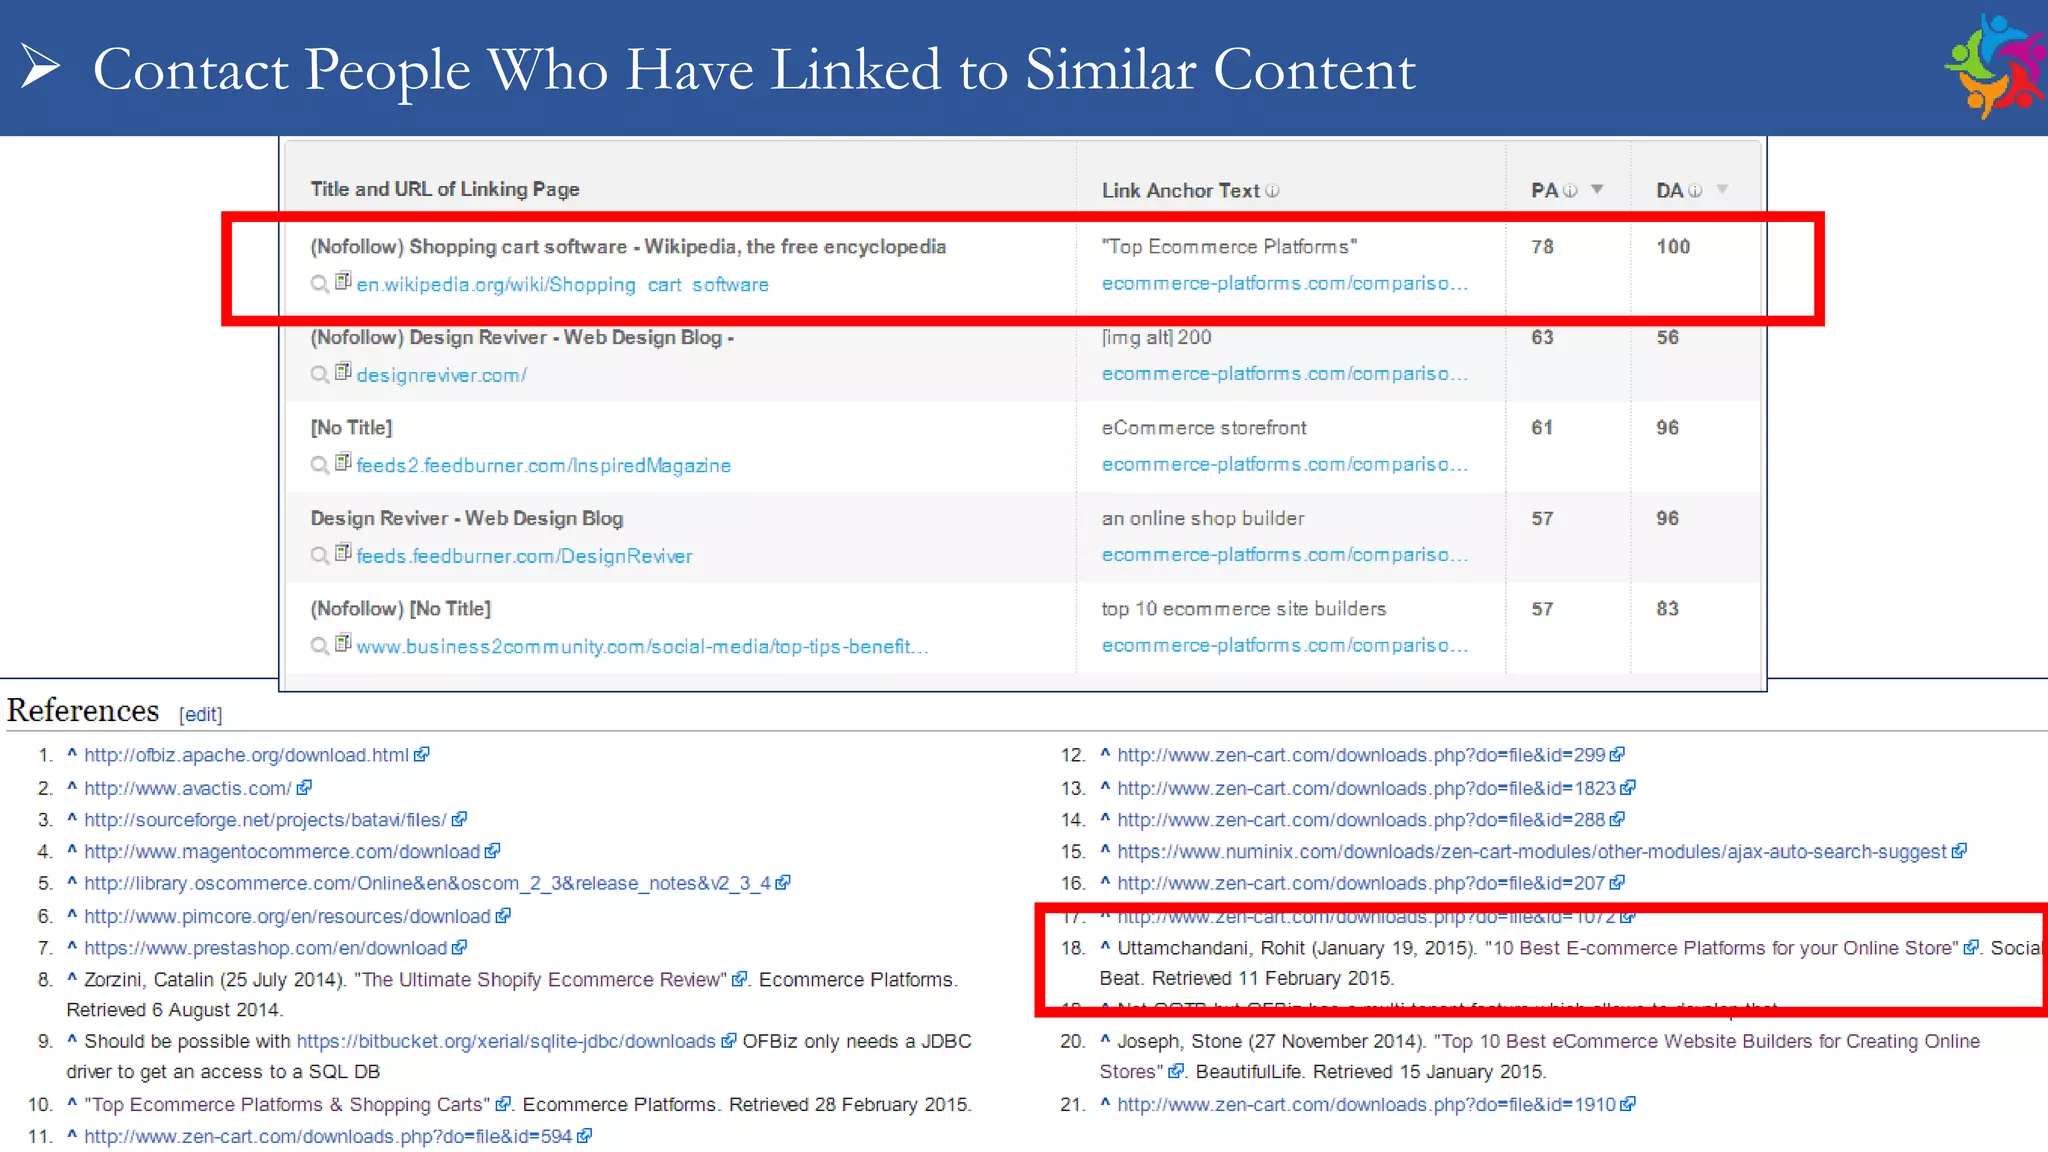Viewport: 2048px width, 1152px height.
Task: Click magnifier icon beside feeds2.feedburner.com link
Action: (320, 466)
